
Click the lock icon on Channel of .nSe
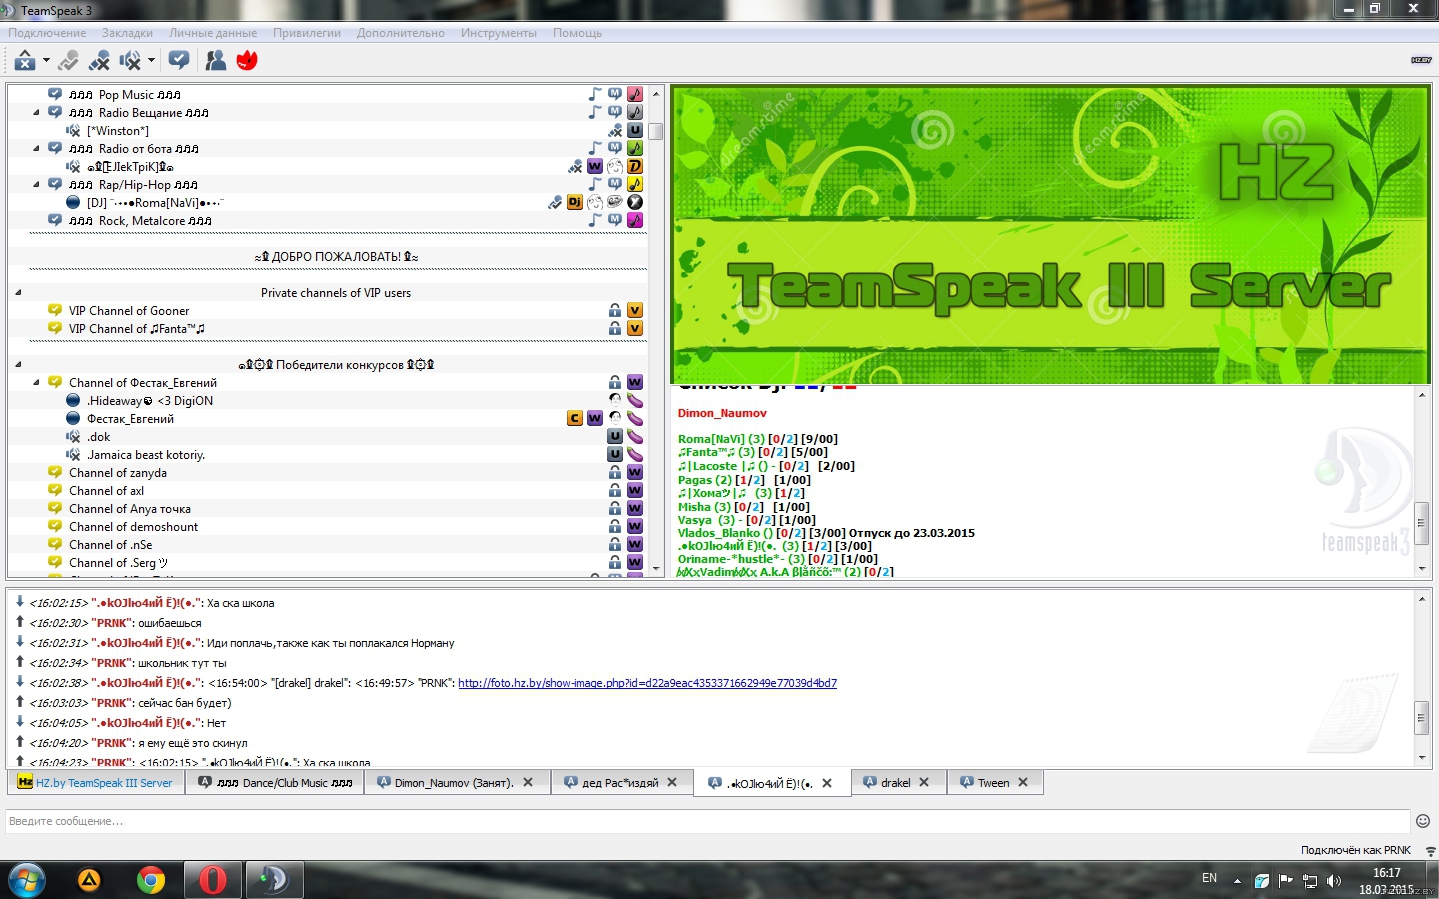615,545
